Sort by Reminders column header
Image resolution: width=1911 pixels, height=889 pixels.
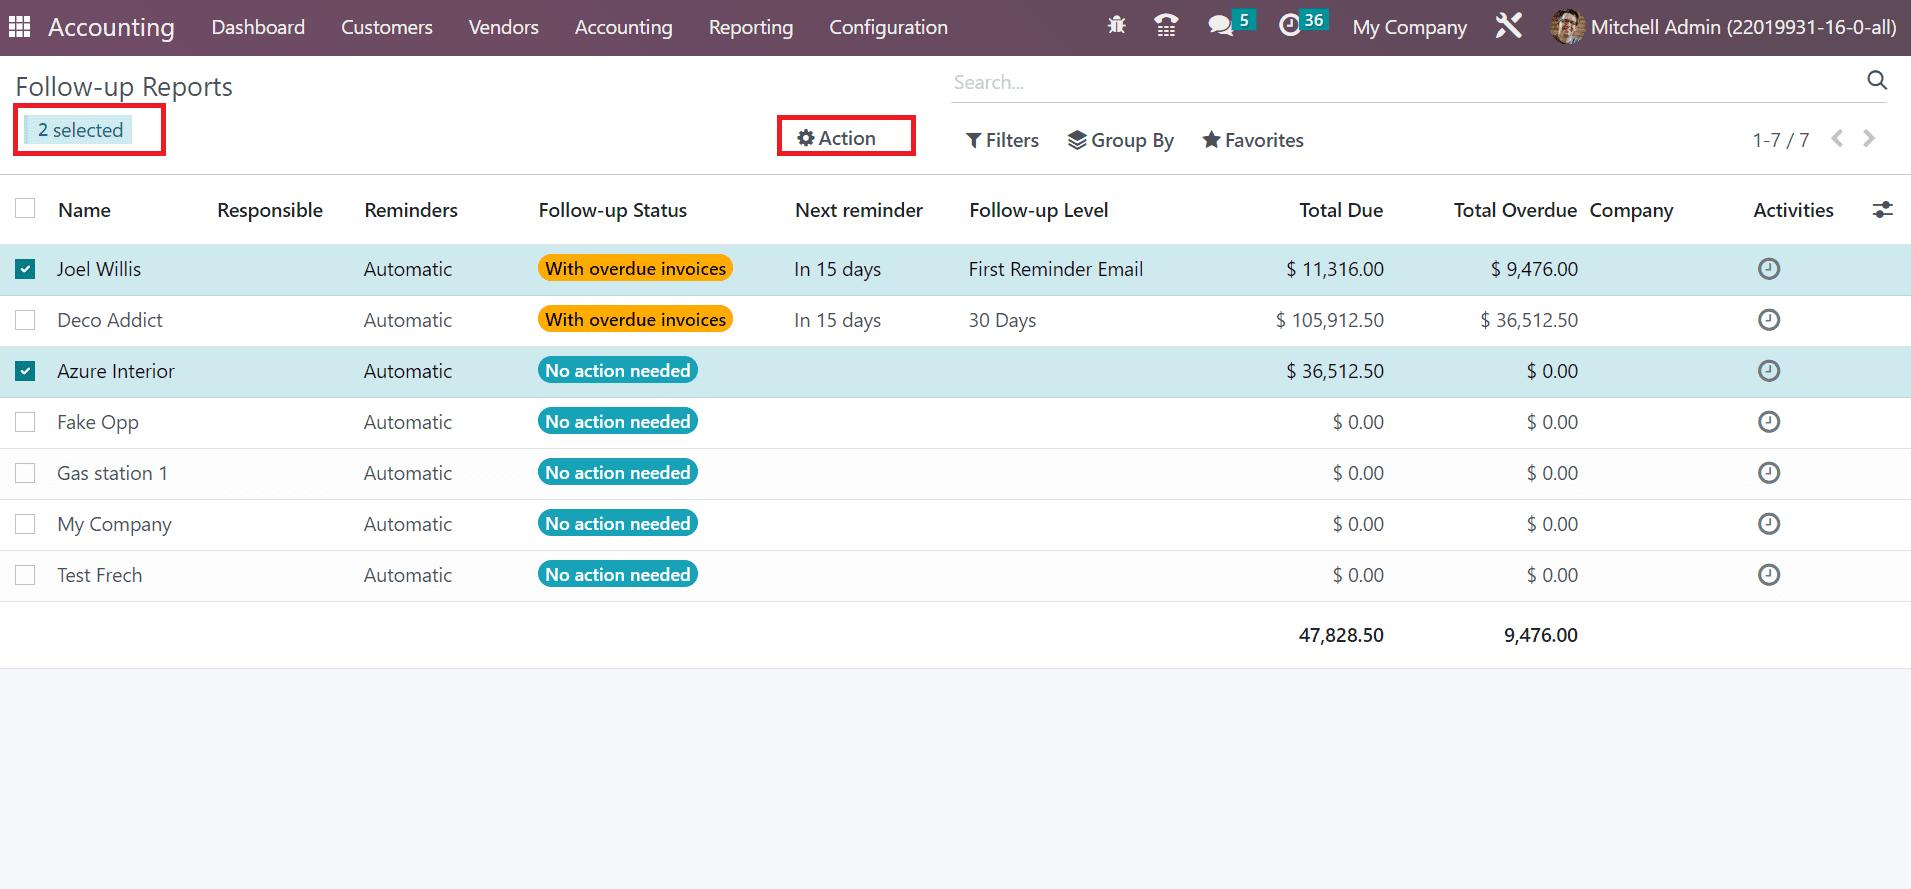click(411, 210)
